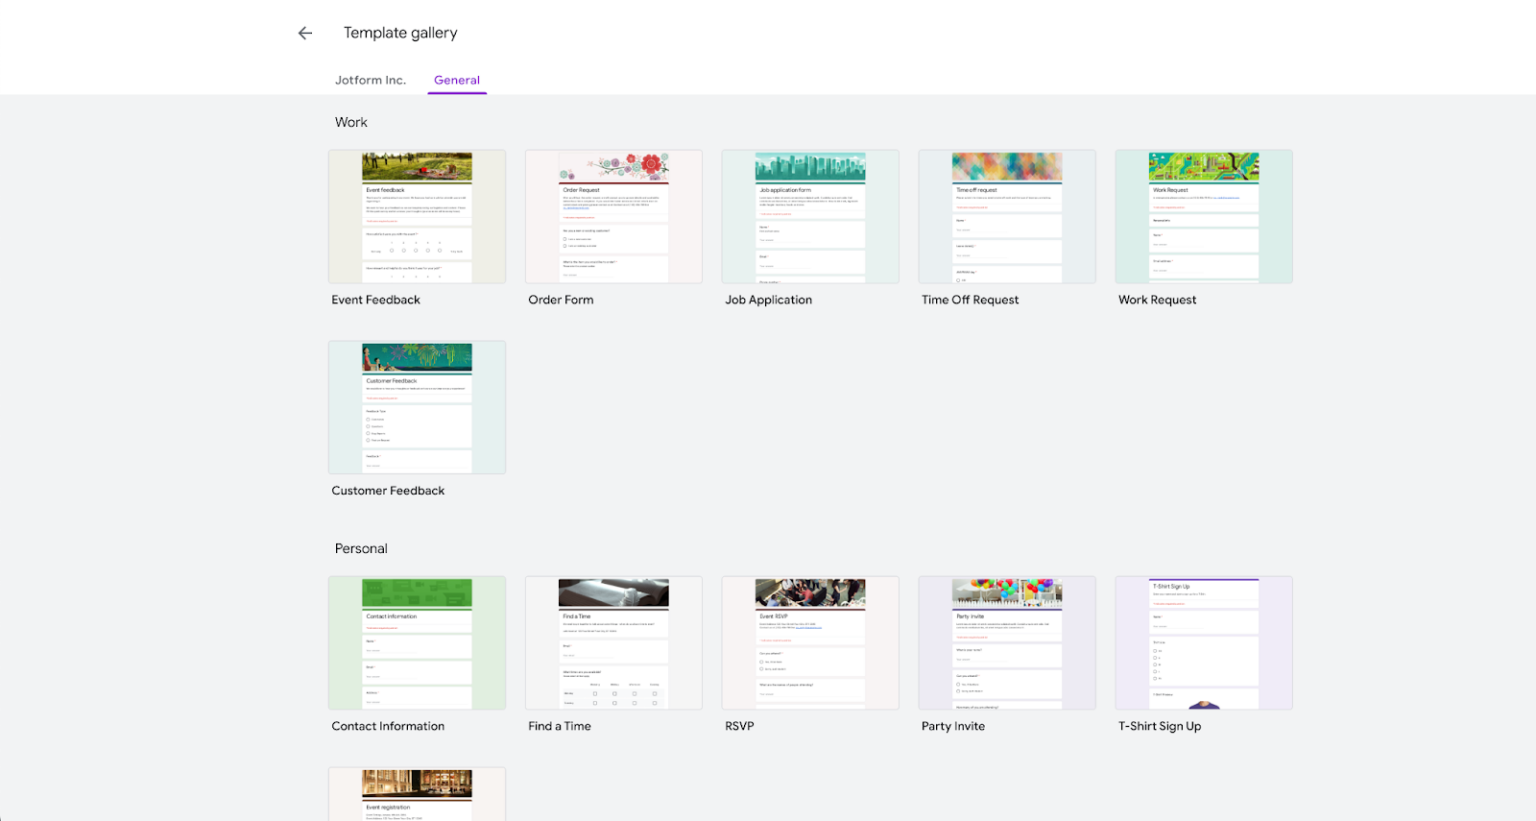Image resolution: width=1536 pixels, height=821 pixels.
Task: Choose the RSVP template
Action: tap(810, 642)
